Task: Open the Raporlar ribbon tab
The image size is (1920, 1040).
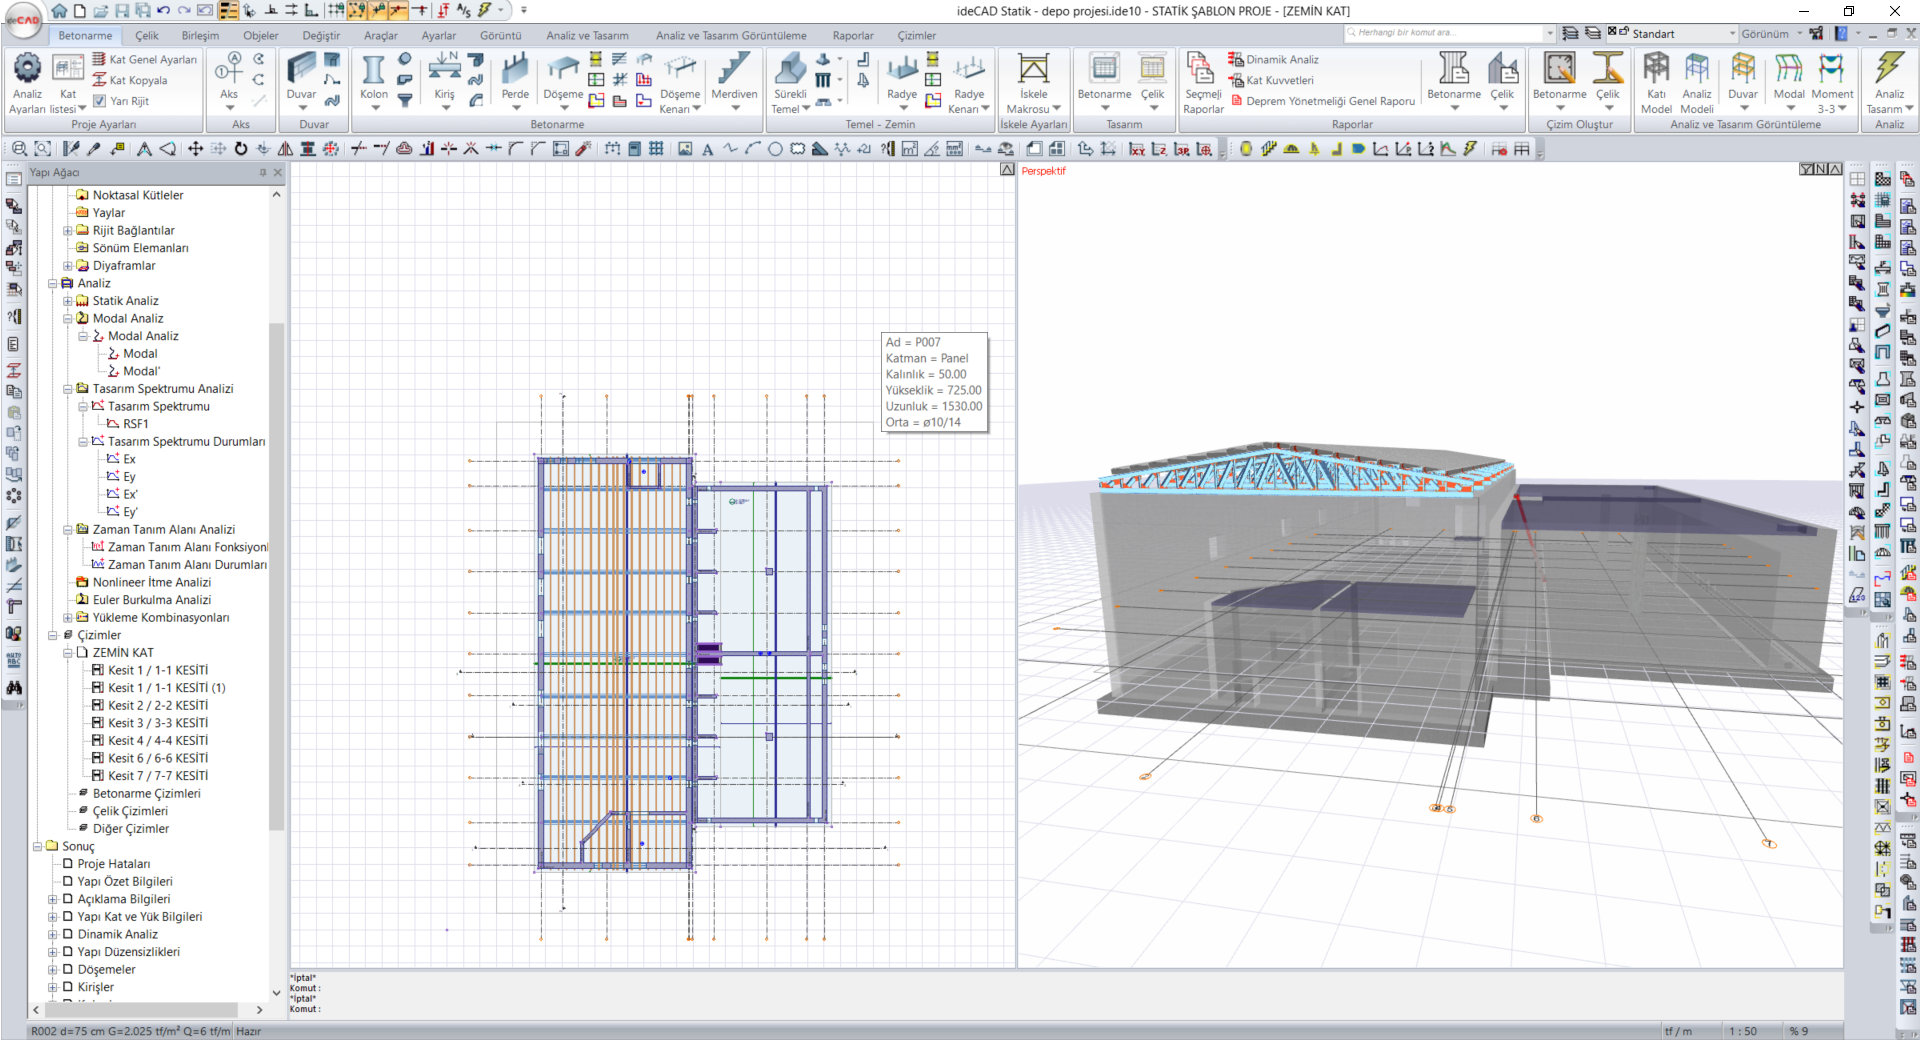Action: click(x=853, y=35)
